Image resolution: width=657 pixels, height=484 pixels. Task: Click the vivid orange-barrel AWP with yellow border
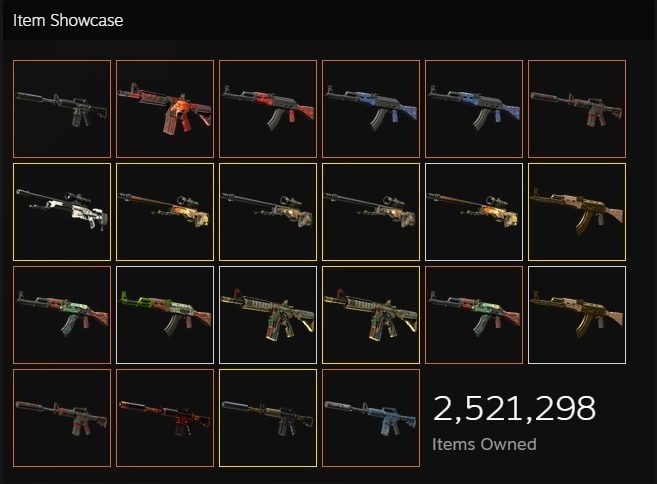click(165, 212)
